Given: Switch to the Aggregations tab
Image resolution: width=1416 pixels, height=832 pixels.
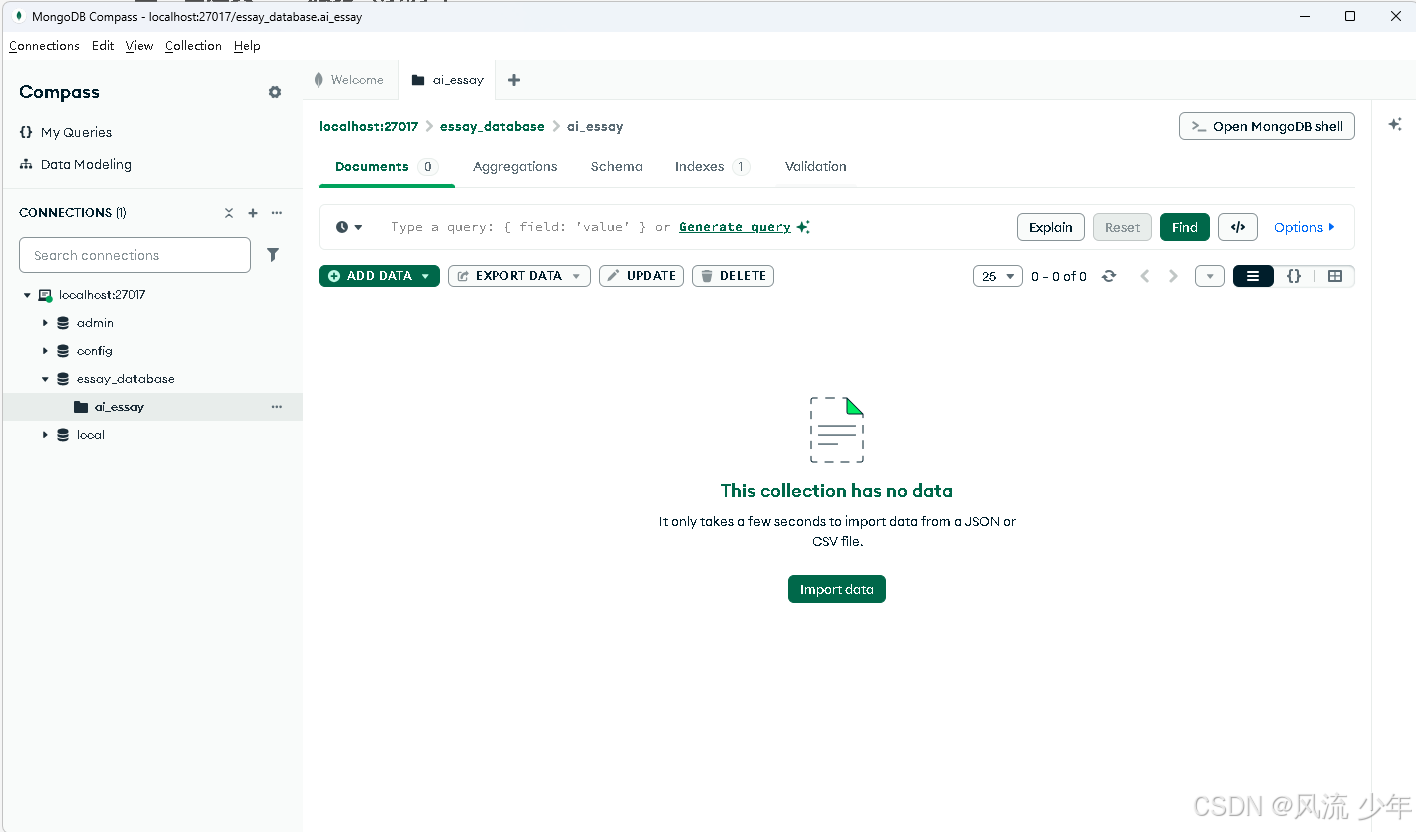Looking at the screenshot, I should pos(515,167).
